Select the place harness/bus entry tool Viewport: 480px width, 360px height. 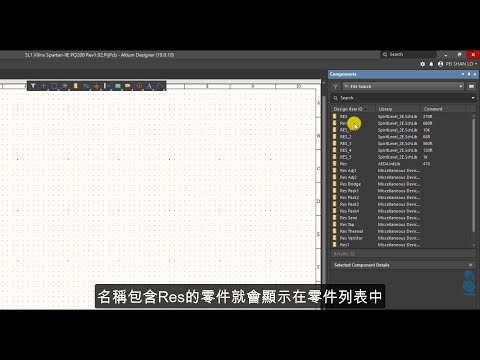click(x=107, y=86)
